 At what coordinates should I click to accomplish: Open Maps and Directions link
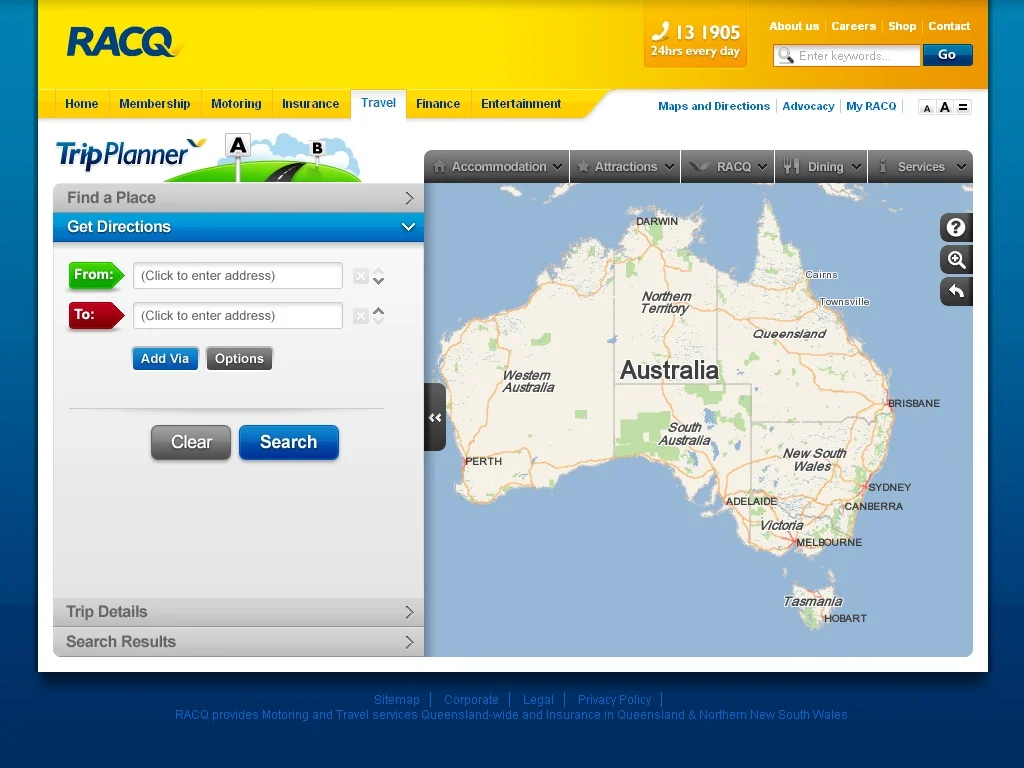(714, 106)
